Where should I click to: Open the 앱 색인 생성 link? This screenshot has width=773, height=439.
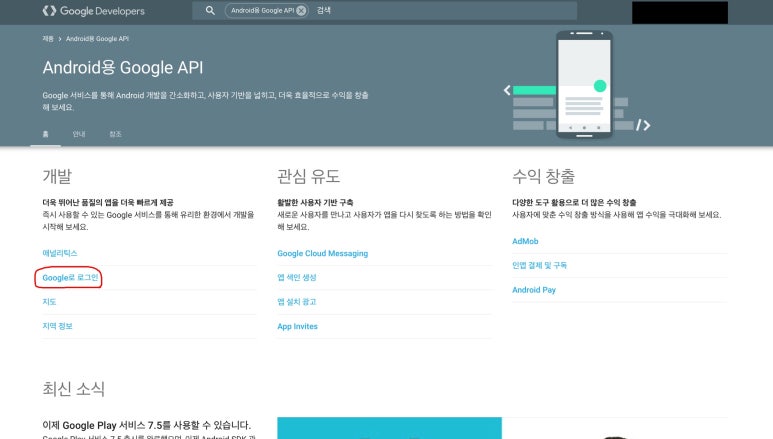pyautogui.click(x=297, y=278)
